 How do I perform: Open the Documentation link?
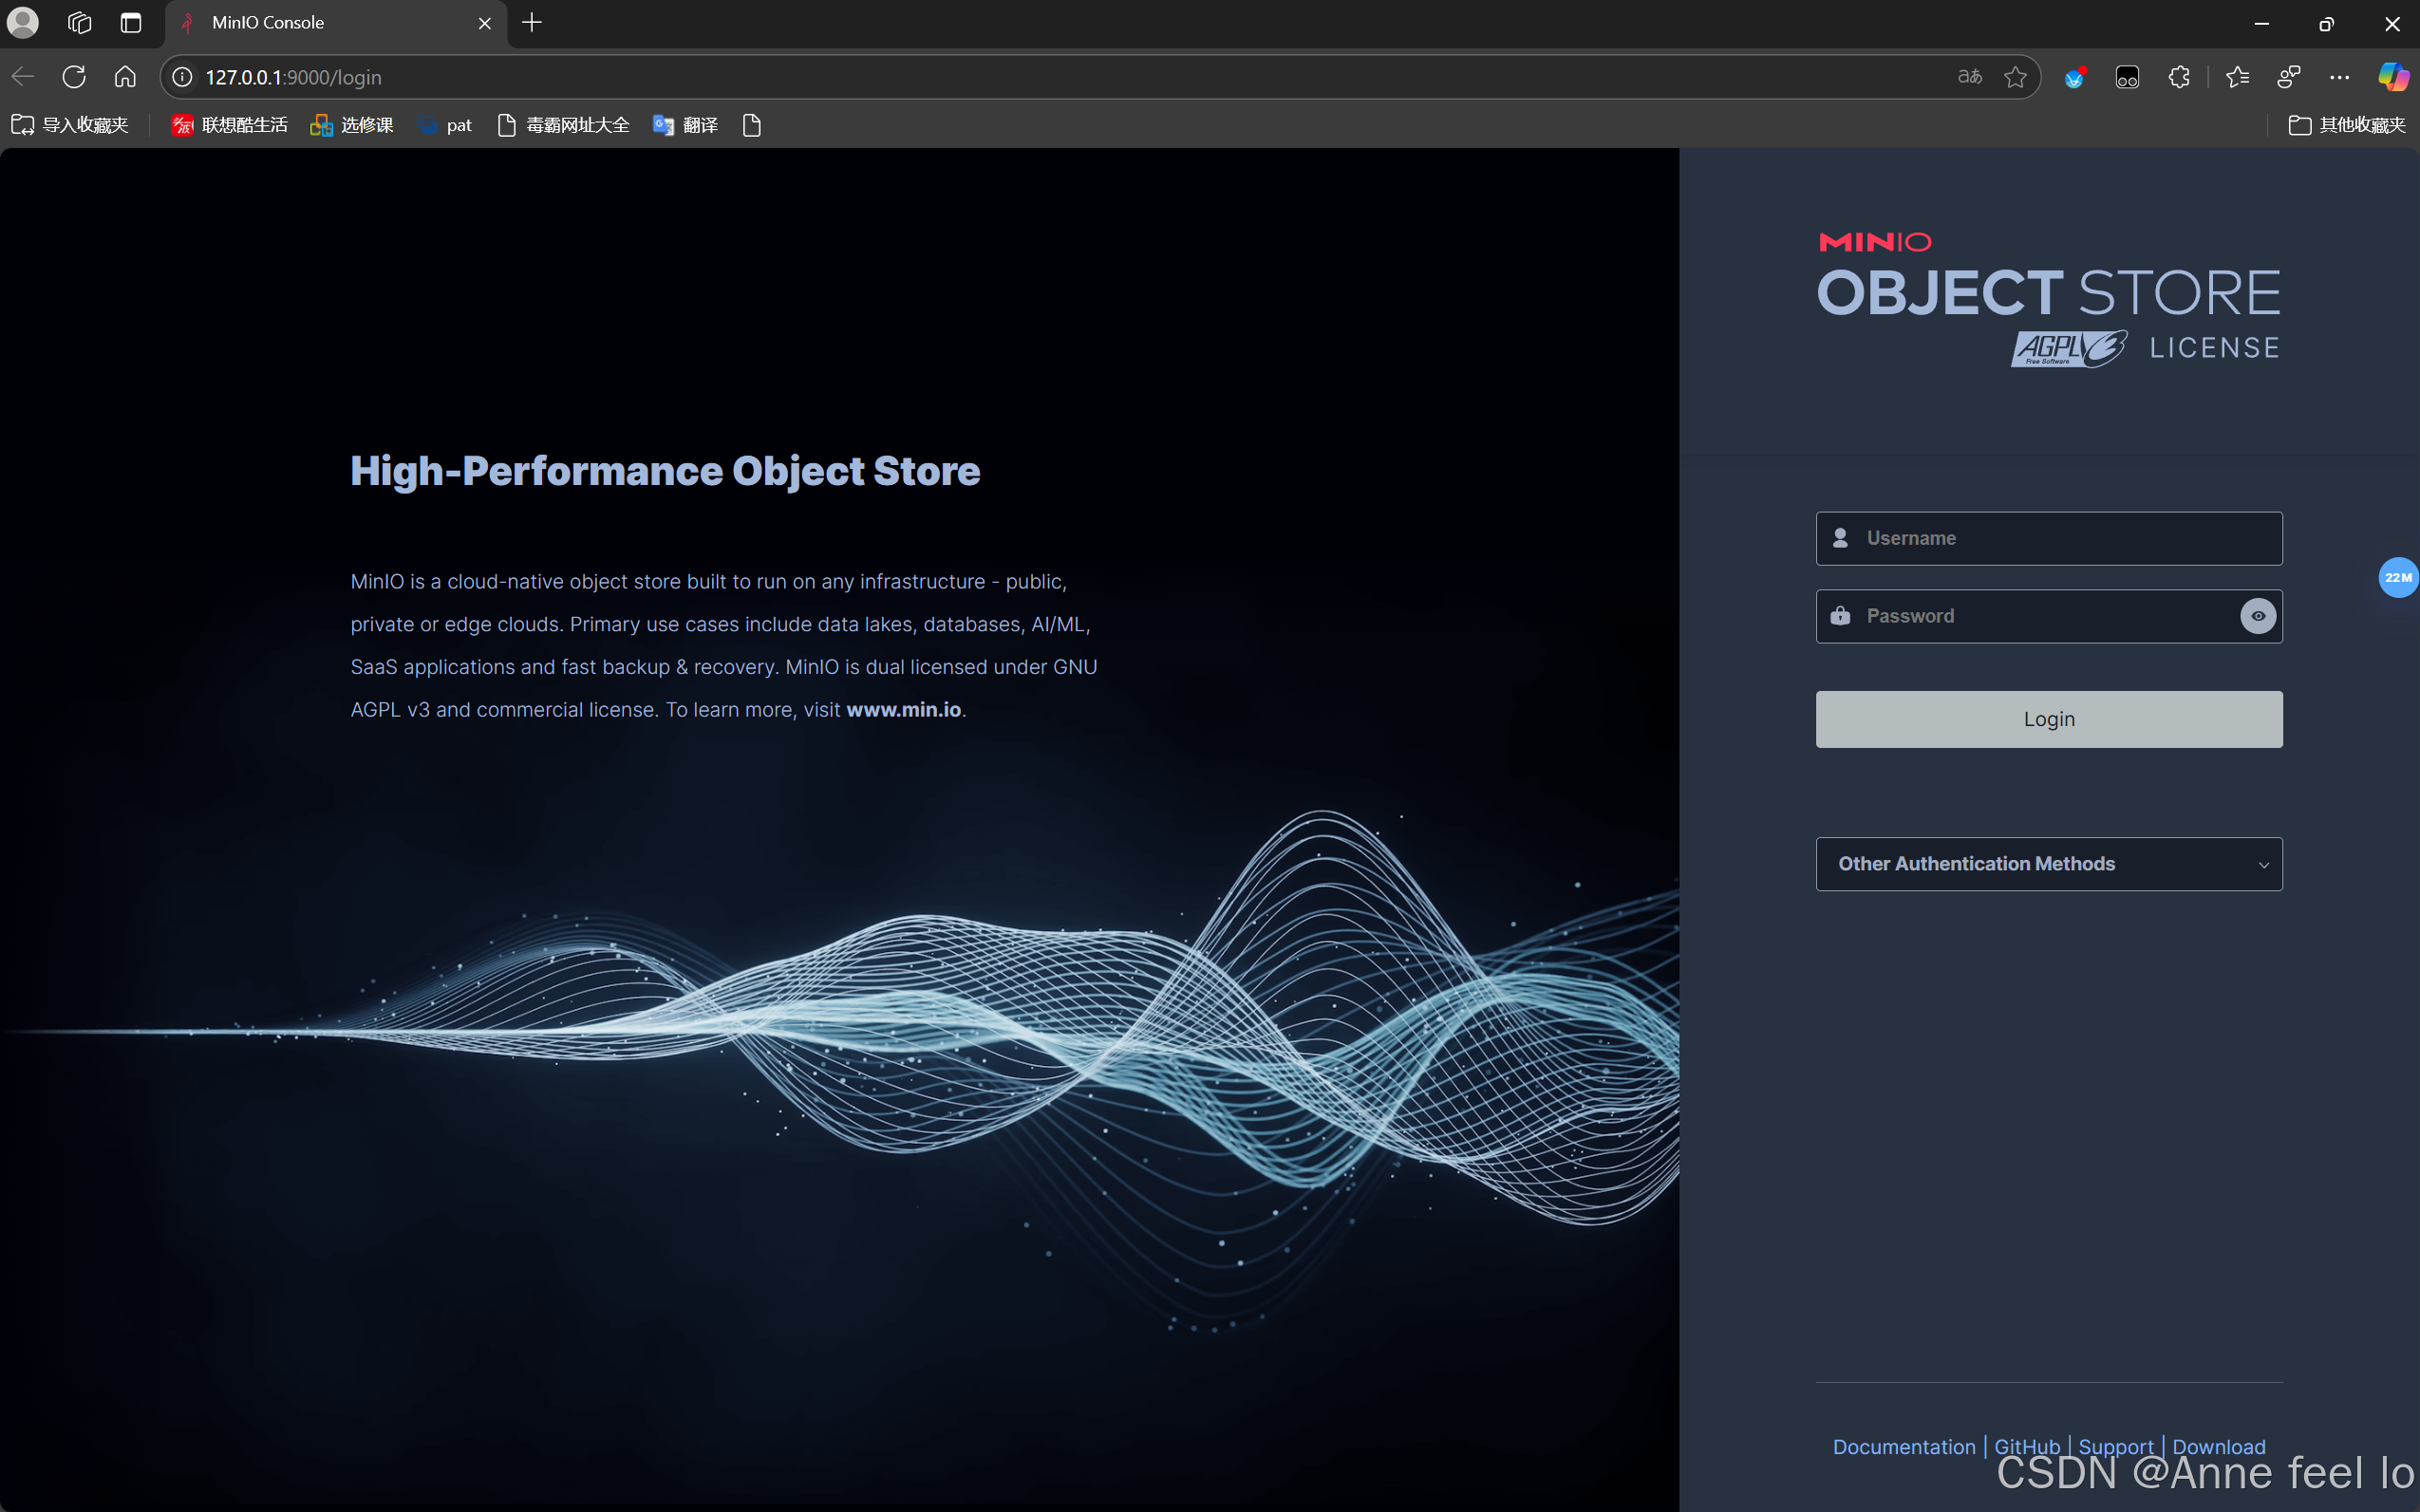click(1903, 1446)
